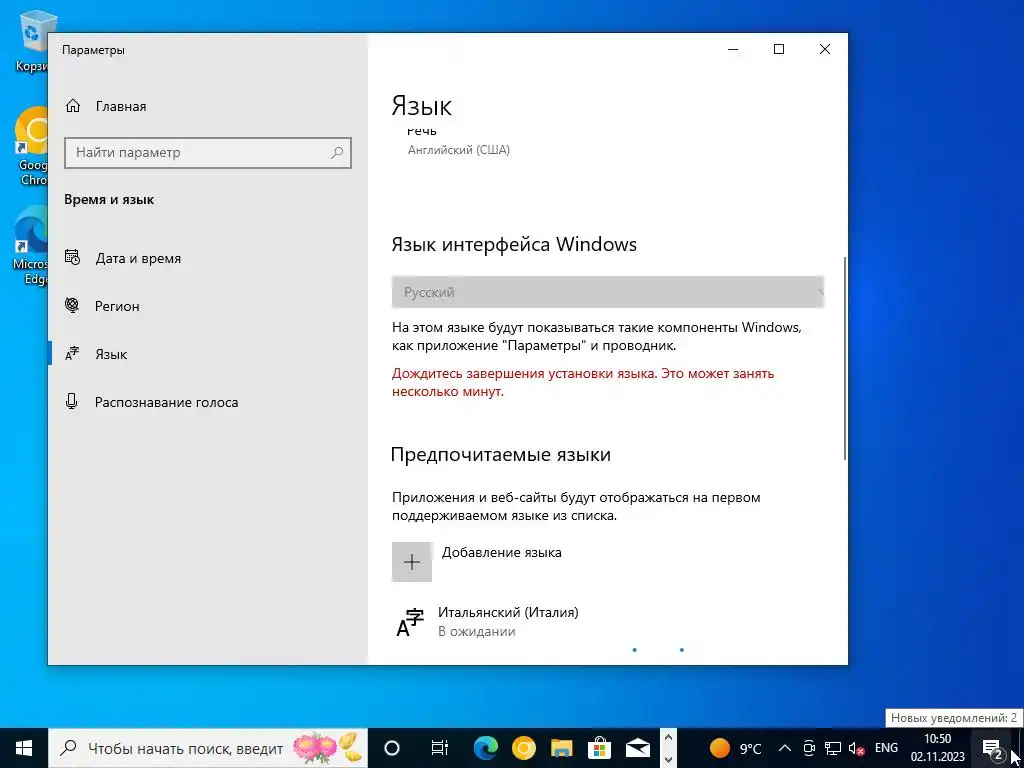This screenshot has width=1024, height=768.
Task: Click the Дата и время calendar icon
Action: [x=72, y=257]
